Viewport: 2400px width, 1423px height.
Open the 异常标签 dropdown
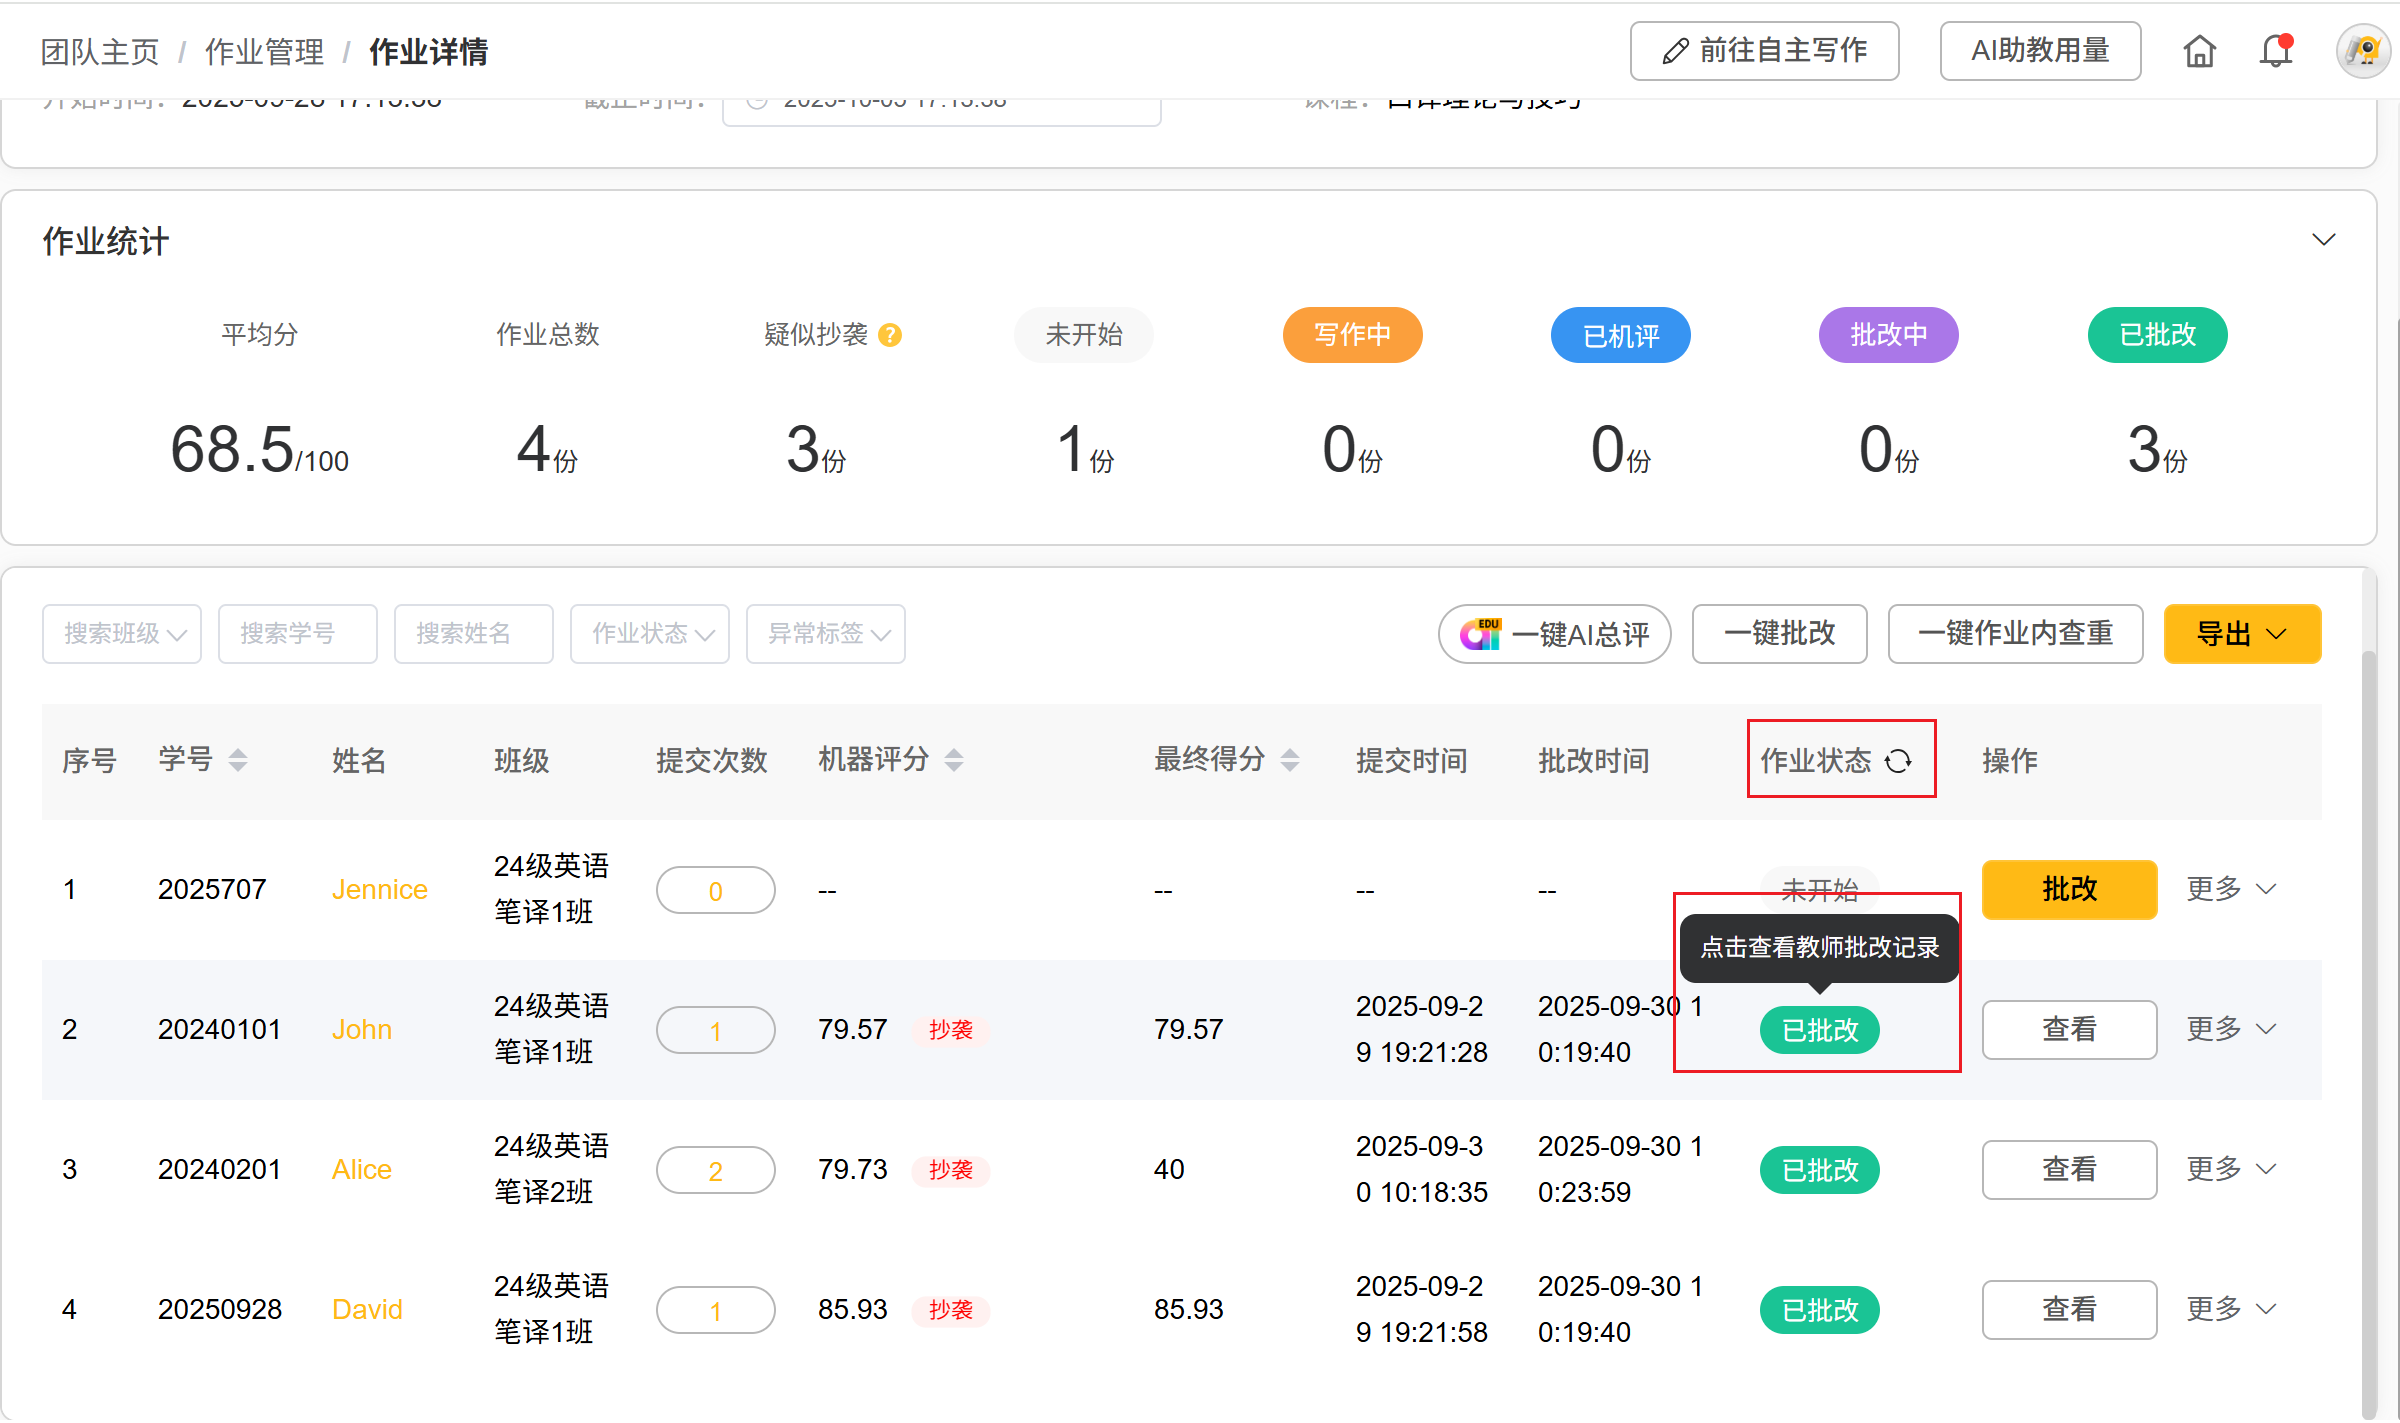click(826, 634)
